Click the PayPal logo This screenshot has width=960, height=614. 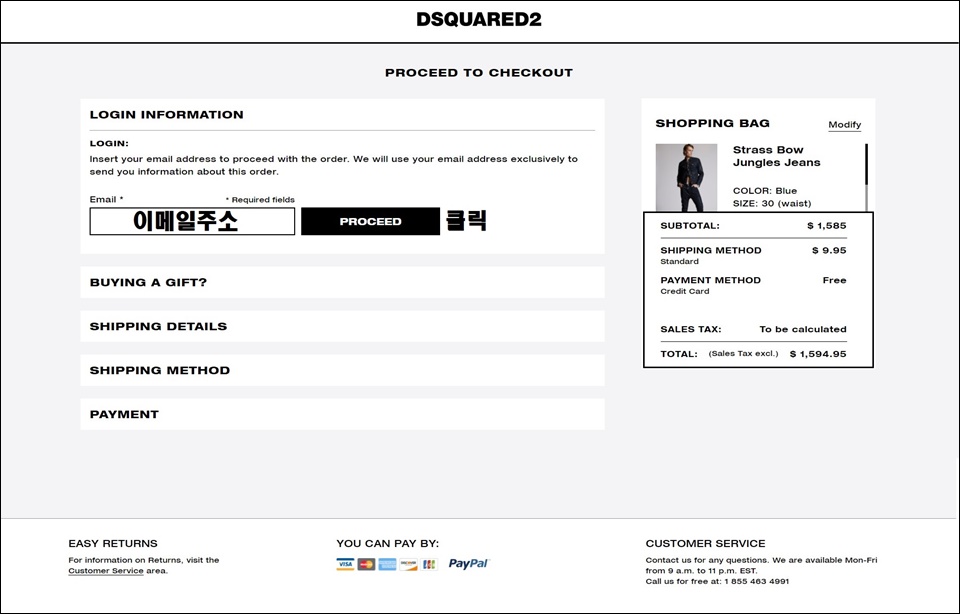[469, 563]
